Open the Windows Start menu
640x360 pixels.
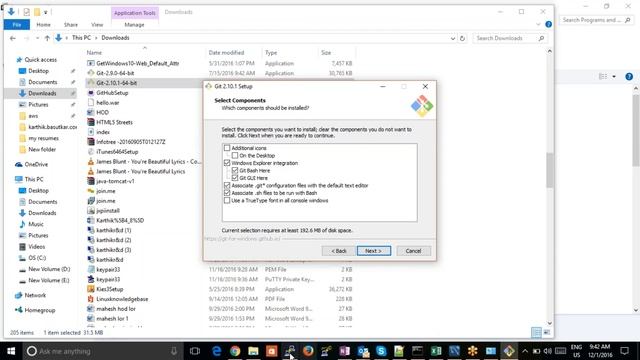[11, 351]
